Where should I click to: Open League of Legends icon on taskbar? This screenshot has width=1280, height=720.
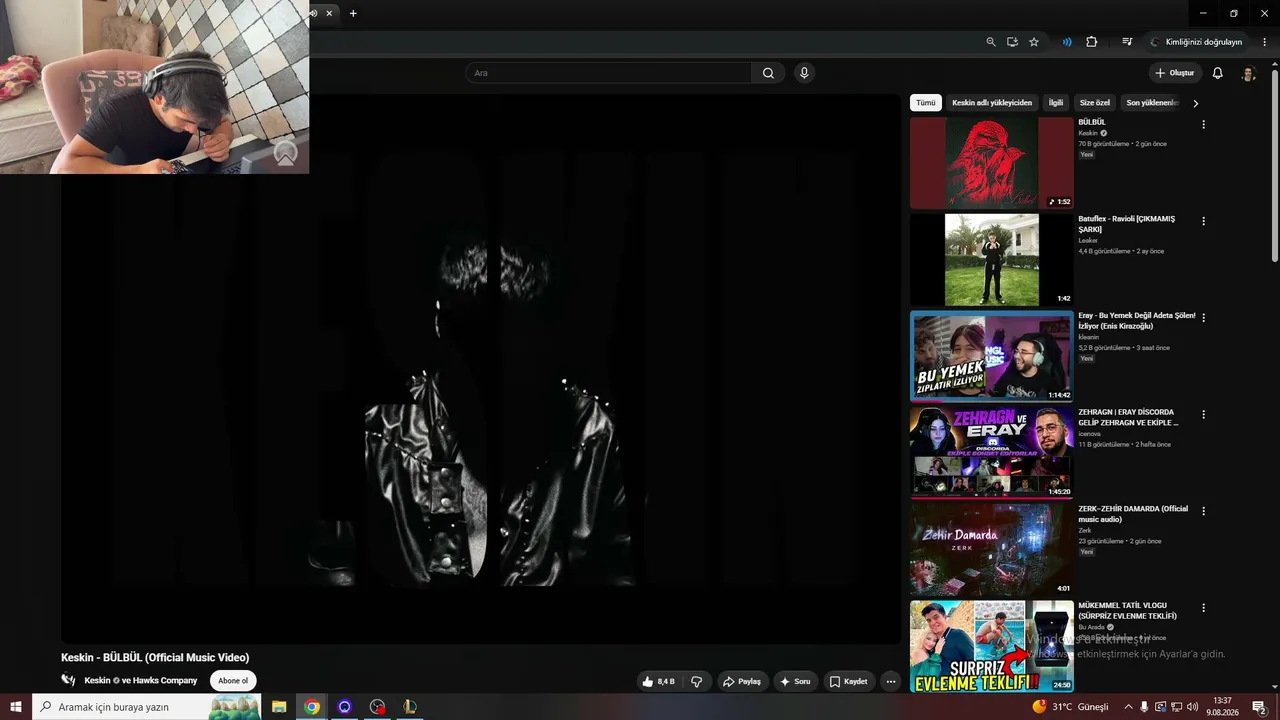[x=409, y=707]
